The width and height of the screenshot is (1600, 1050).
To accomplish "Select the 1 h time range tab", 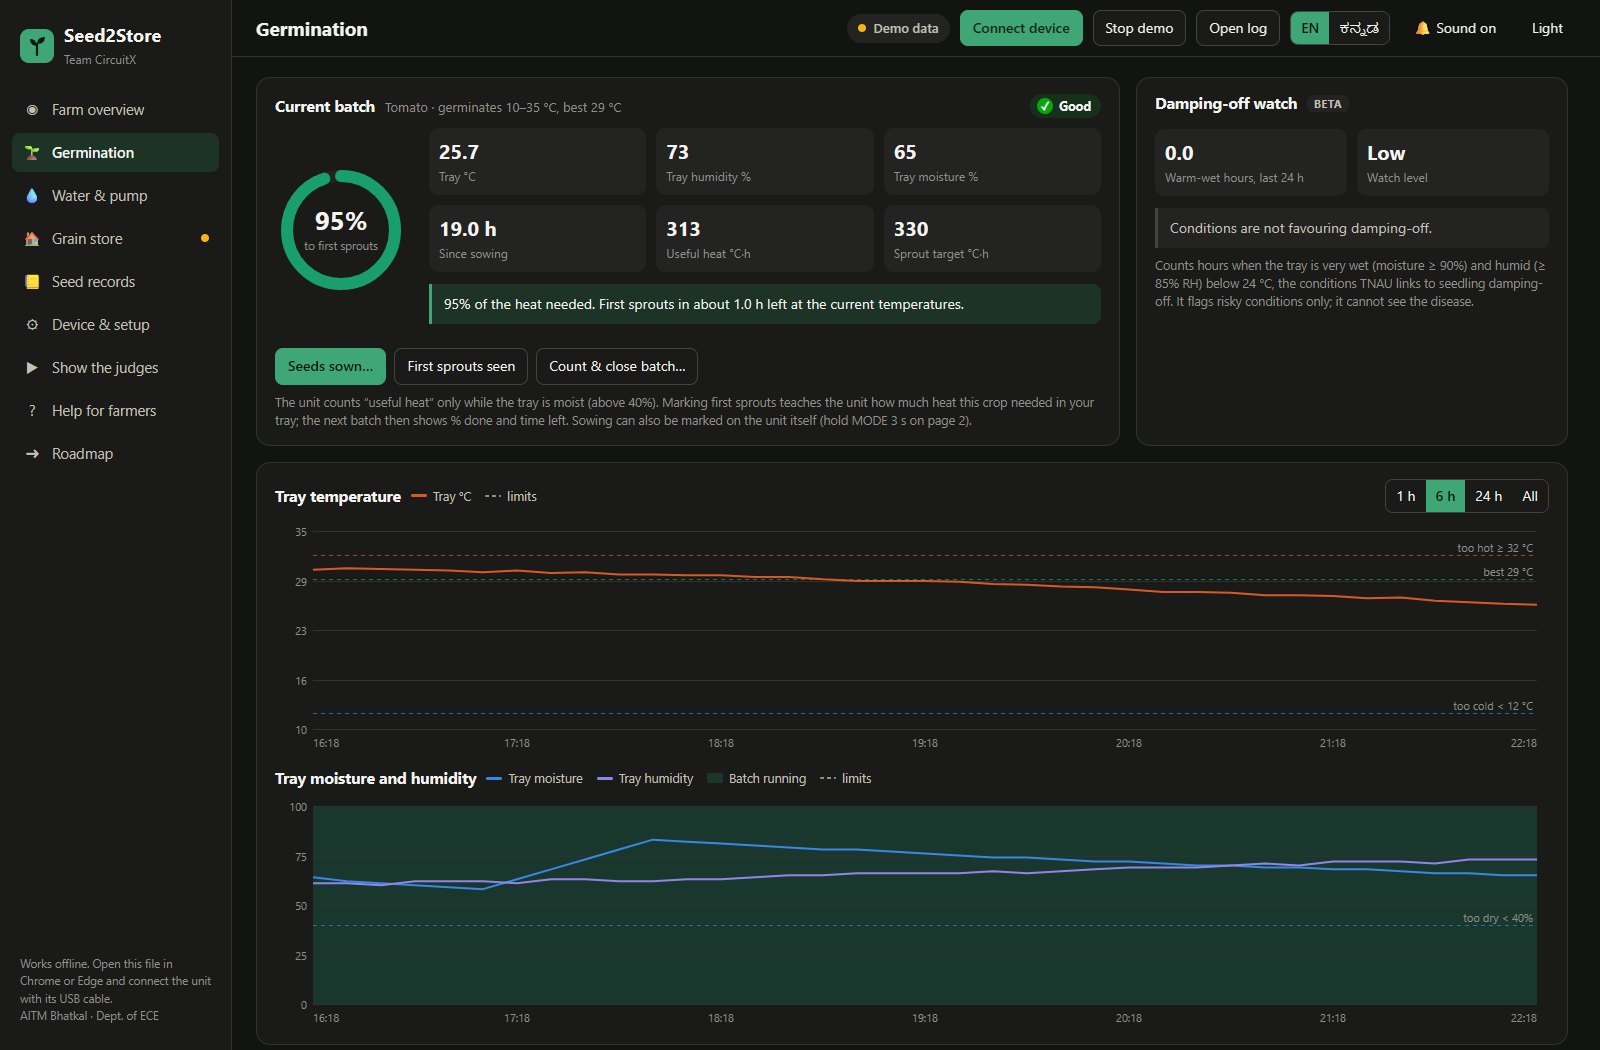I will [1406, 496].
